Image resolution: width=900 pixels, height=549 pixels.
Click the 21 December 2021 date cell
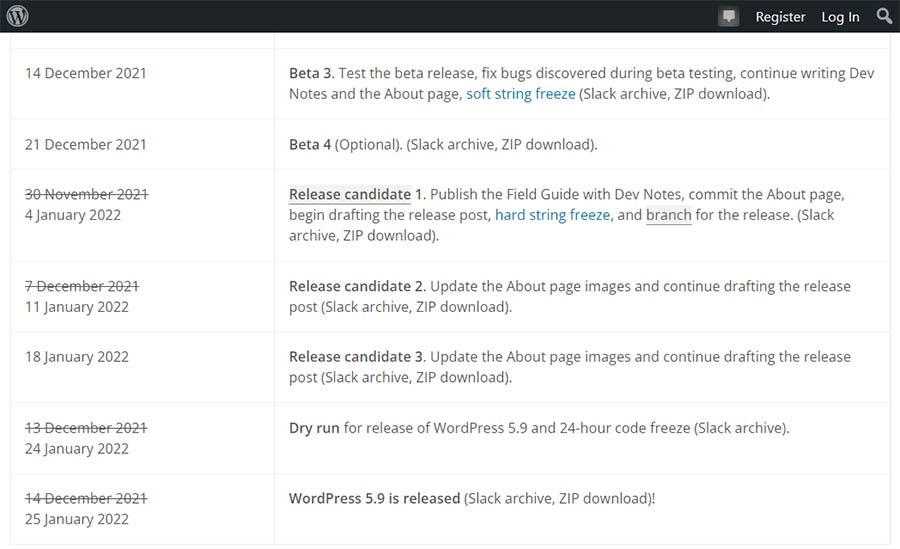pos(86,144)
